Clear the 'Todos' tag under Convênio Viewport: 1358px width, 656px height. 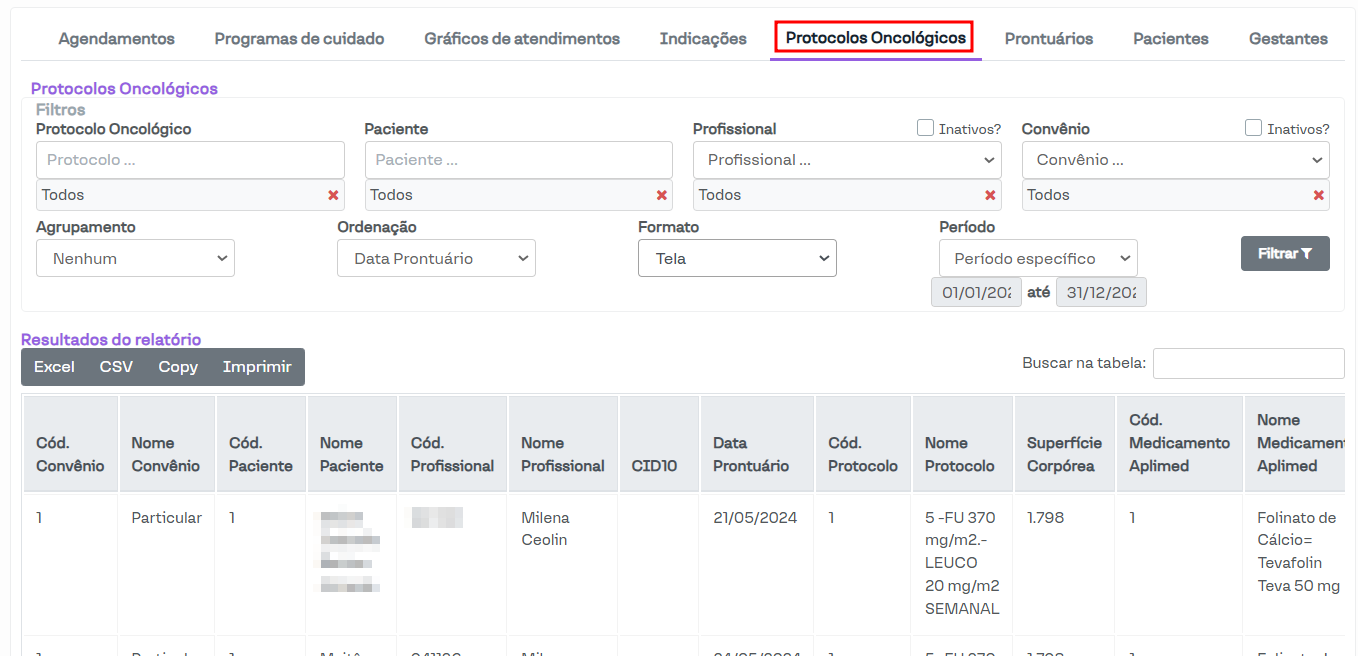coord(1318,195)
